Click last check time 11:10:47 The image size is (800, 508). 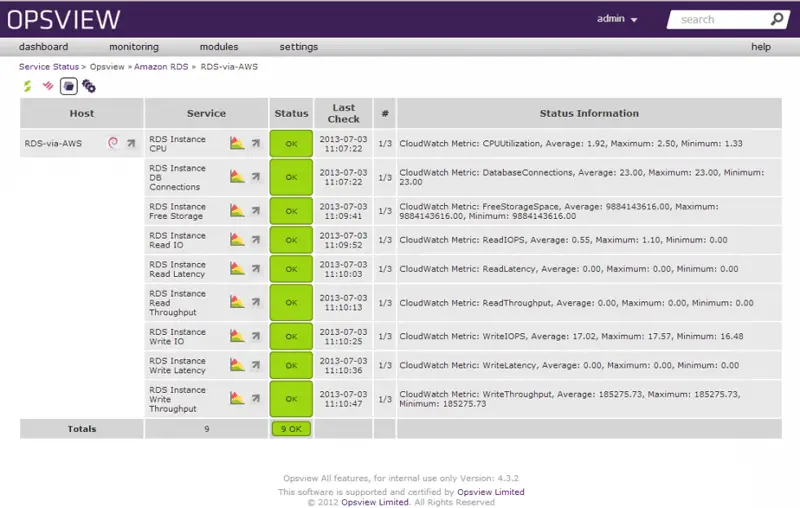343,403
